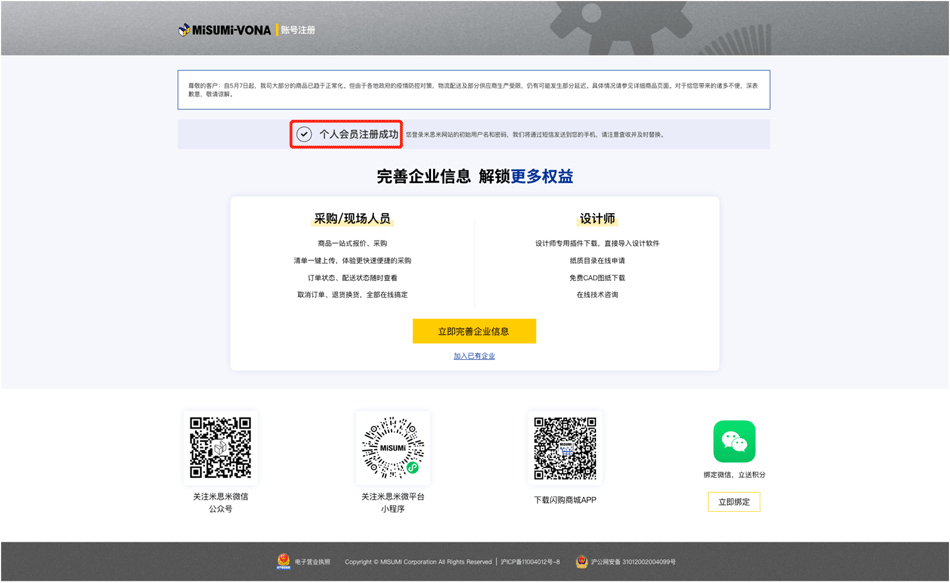The height and width of the screenshot is (583, 950).
Task: Select the 设计师 heading
Action: click(x=597, y=219)
